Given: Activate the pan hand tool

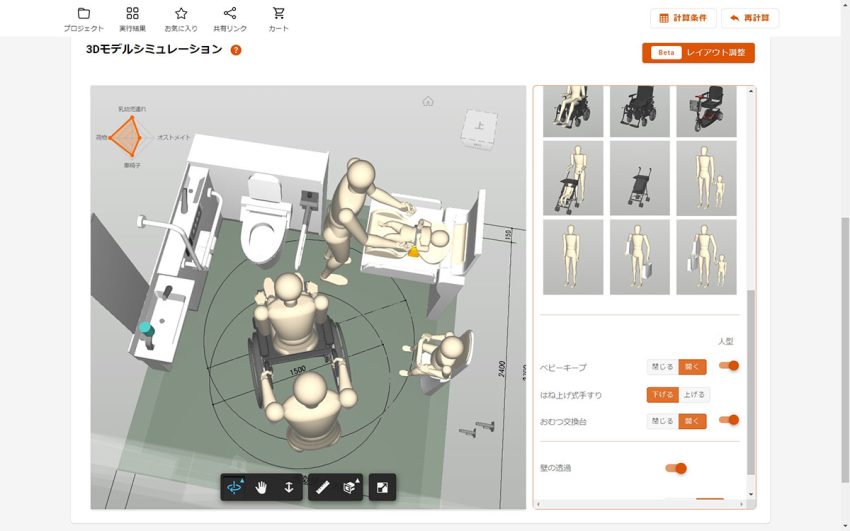Looking at the screenshot, I should [x=262, y=487].
